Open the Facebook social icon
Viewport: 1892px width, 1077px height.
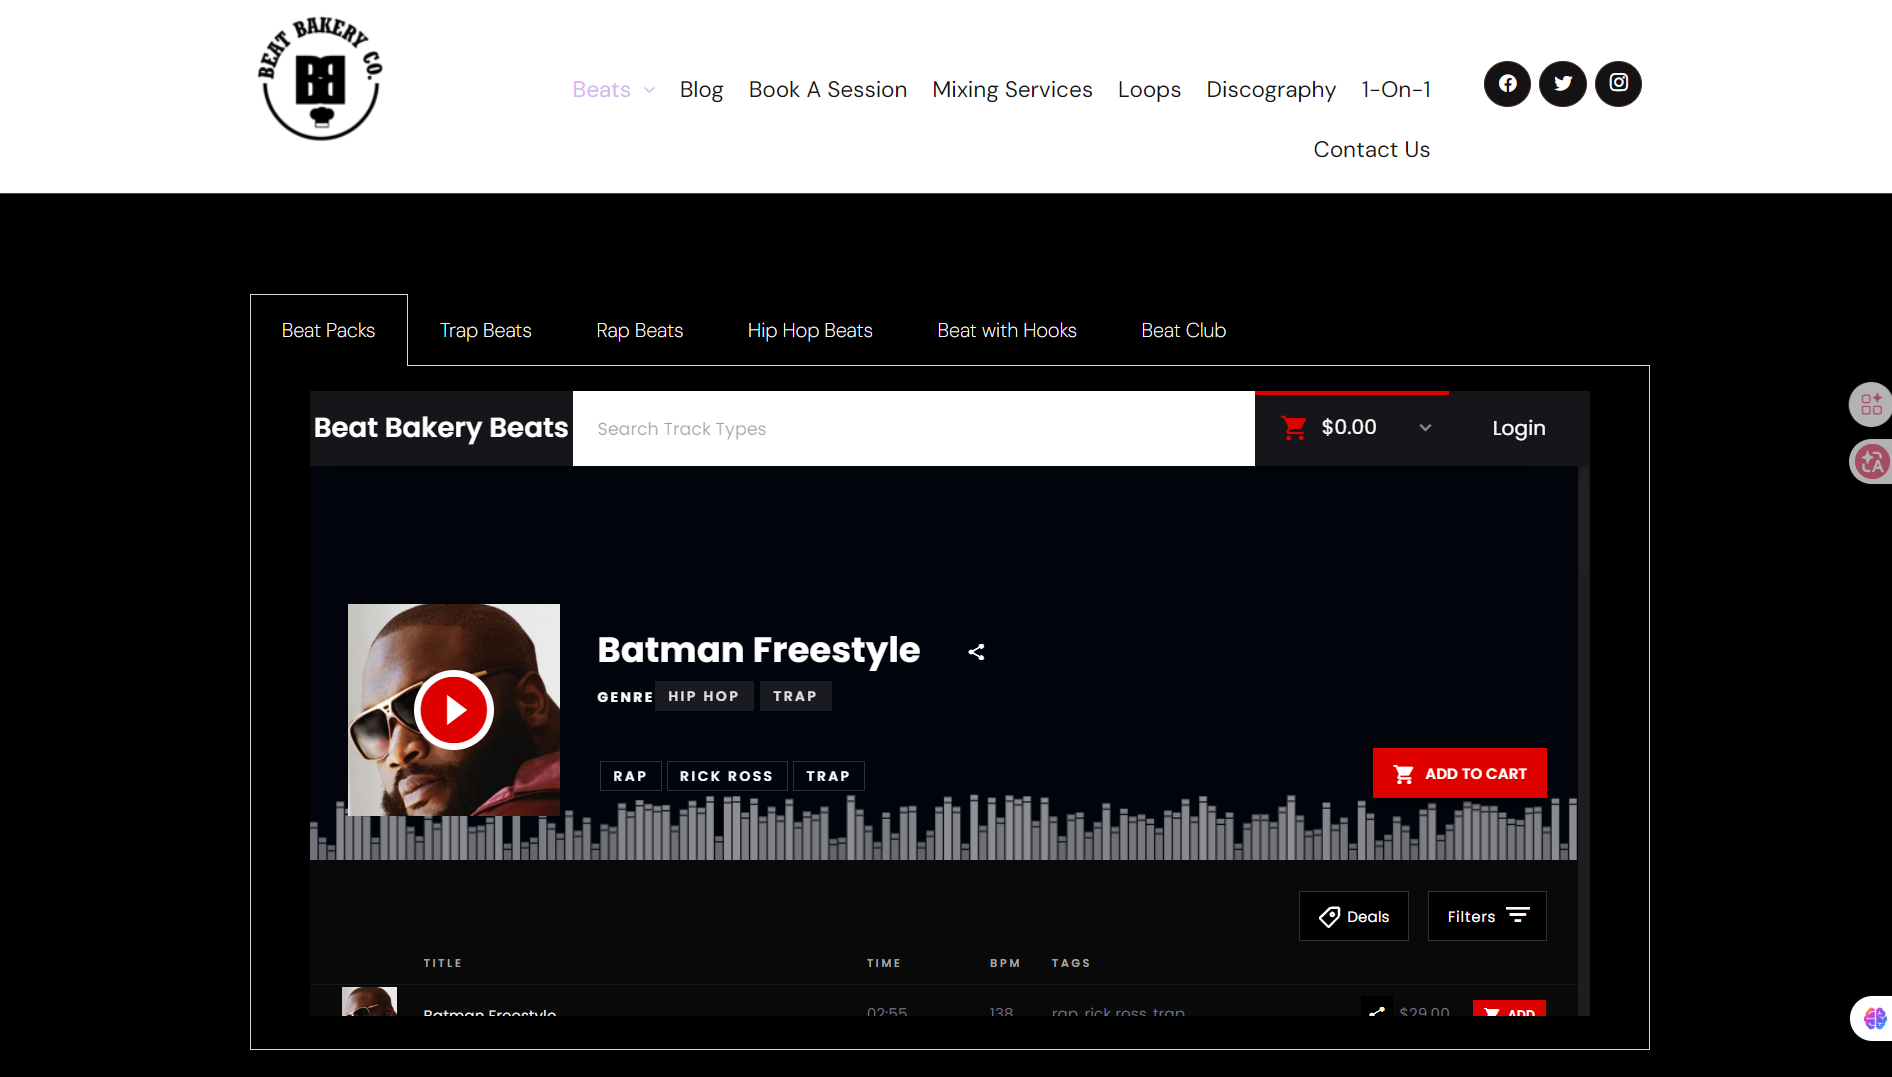[x=1507, y=84]
